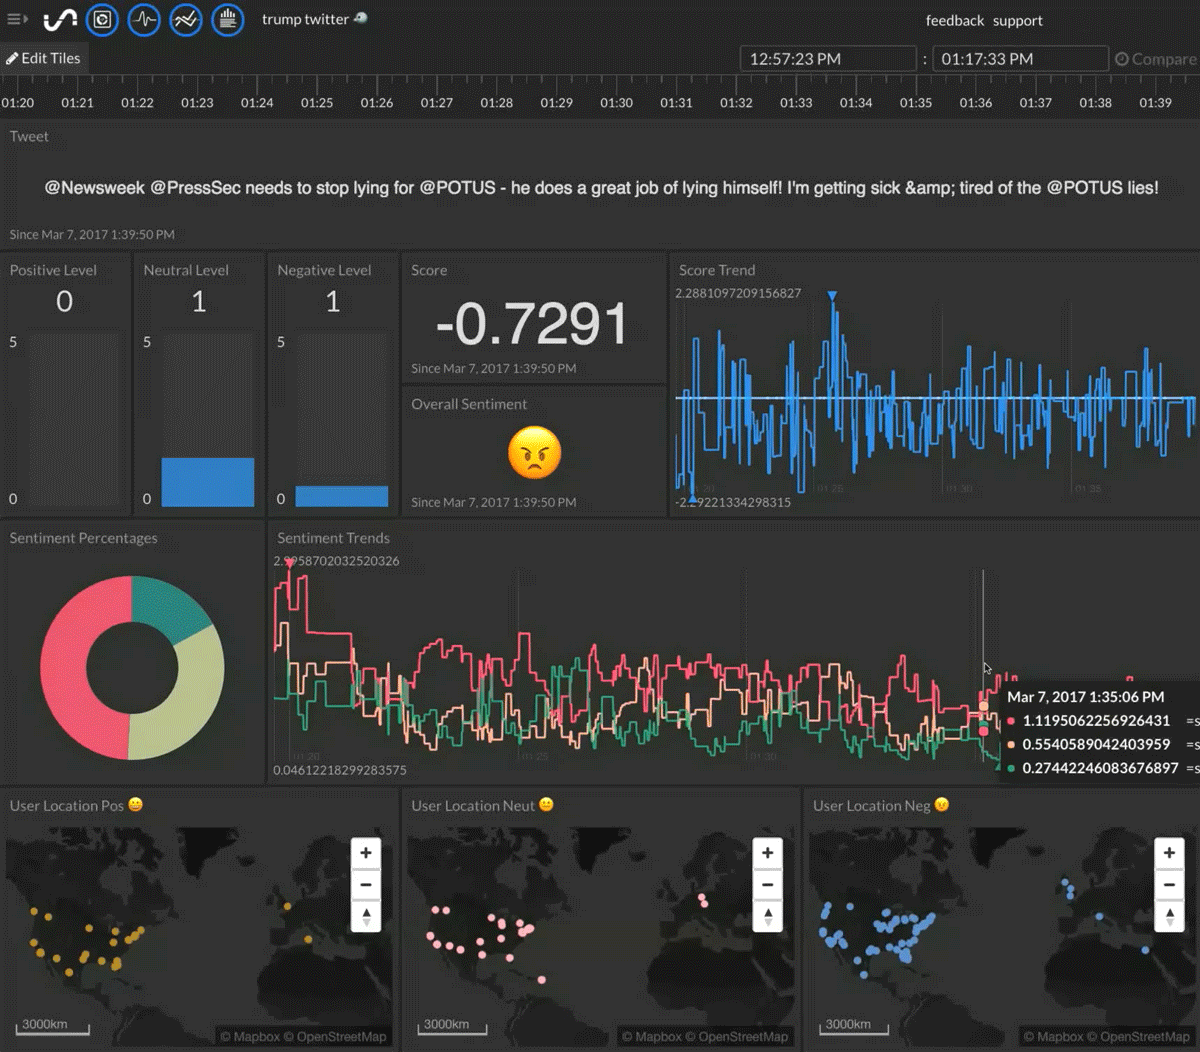
Task: Click the Overall Sentiment tile title
Action: pyautogui.click(x=469, y=404)
